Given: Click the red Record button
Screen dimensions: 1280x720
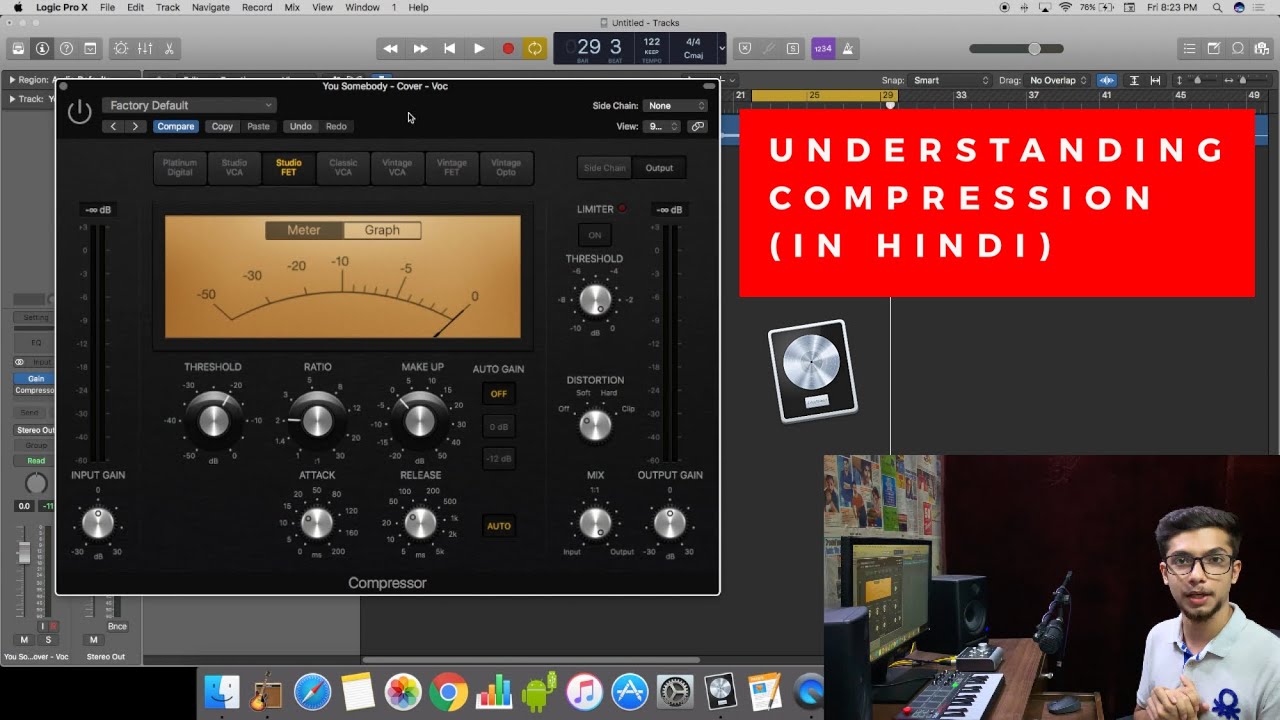Looking at the screenshot, I should pos(508,48).
